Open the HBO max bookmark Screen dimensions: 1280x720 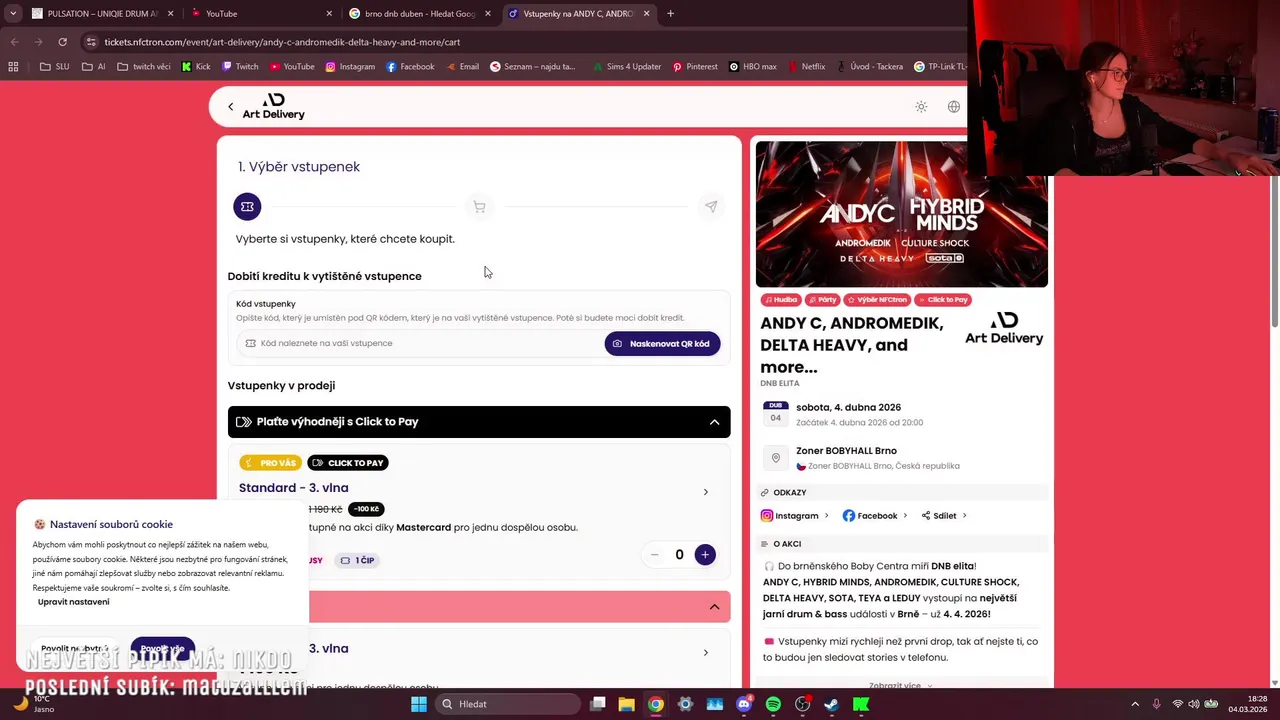pos(753,67)
